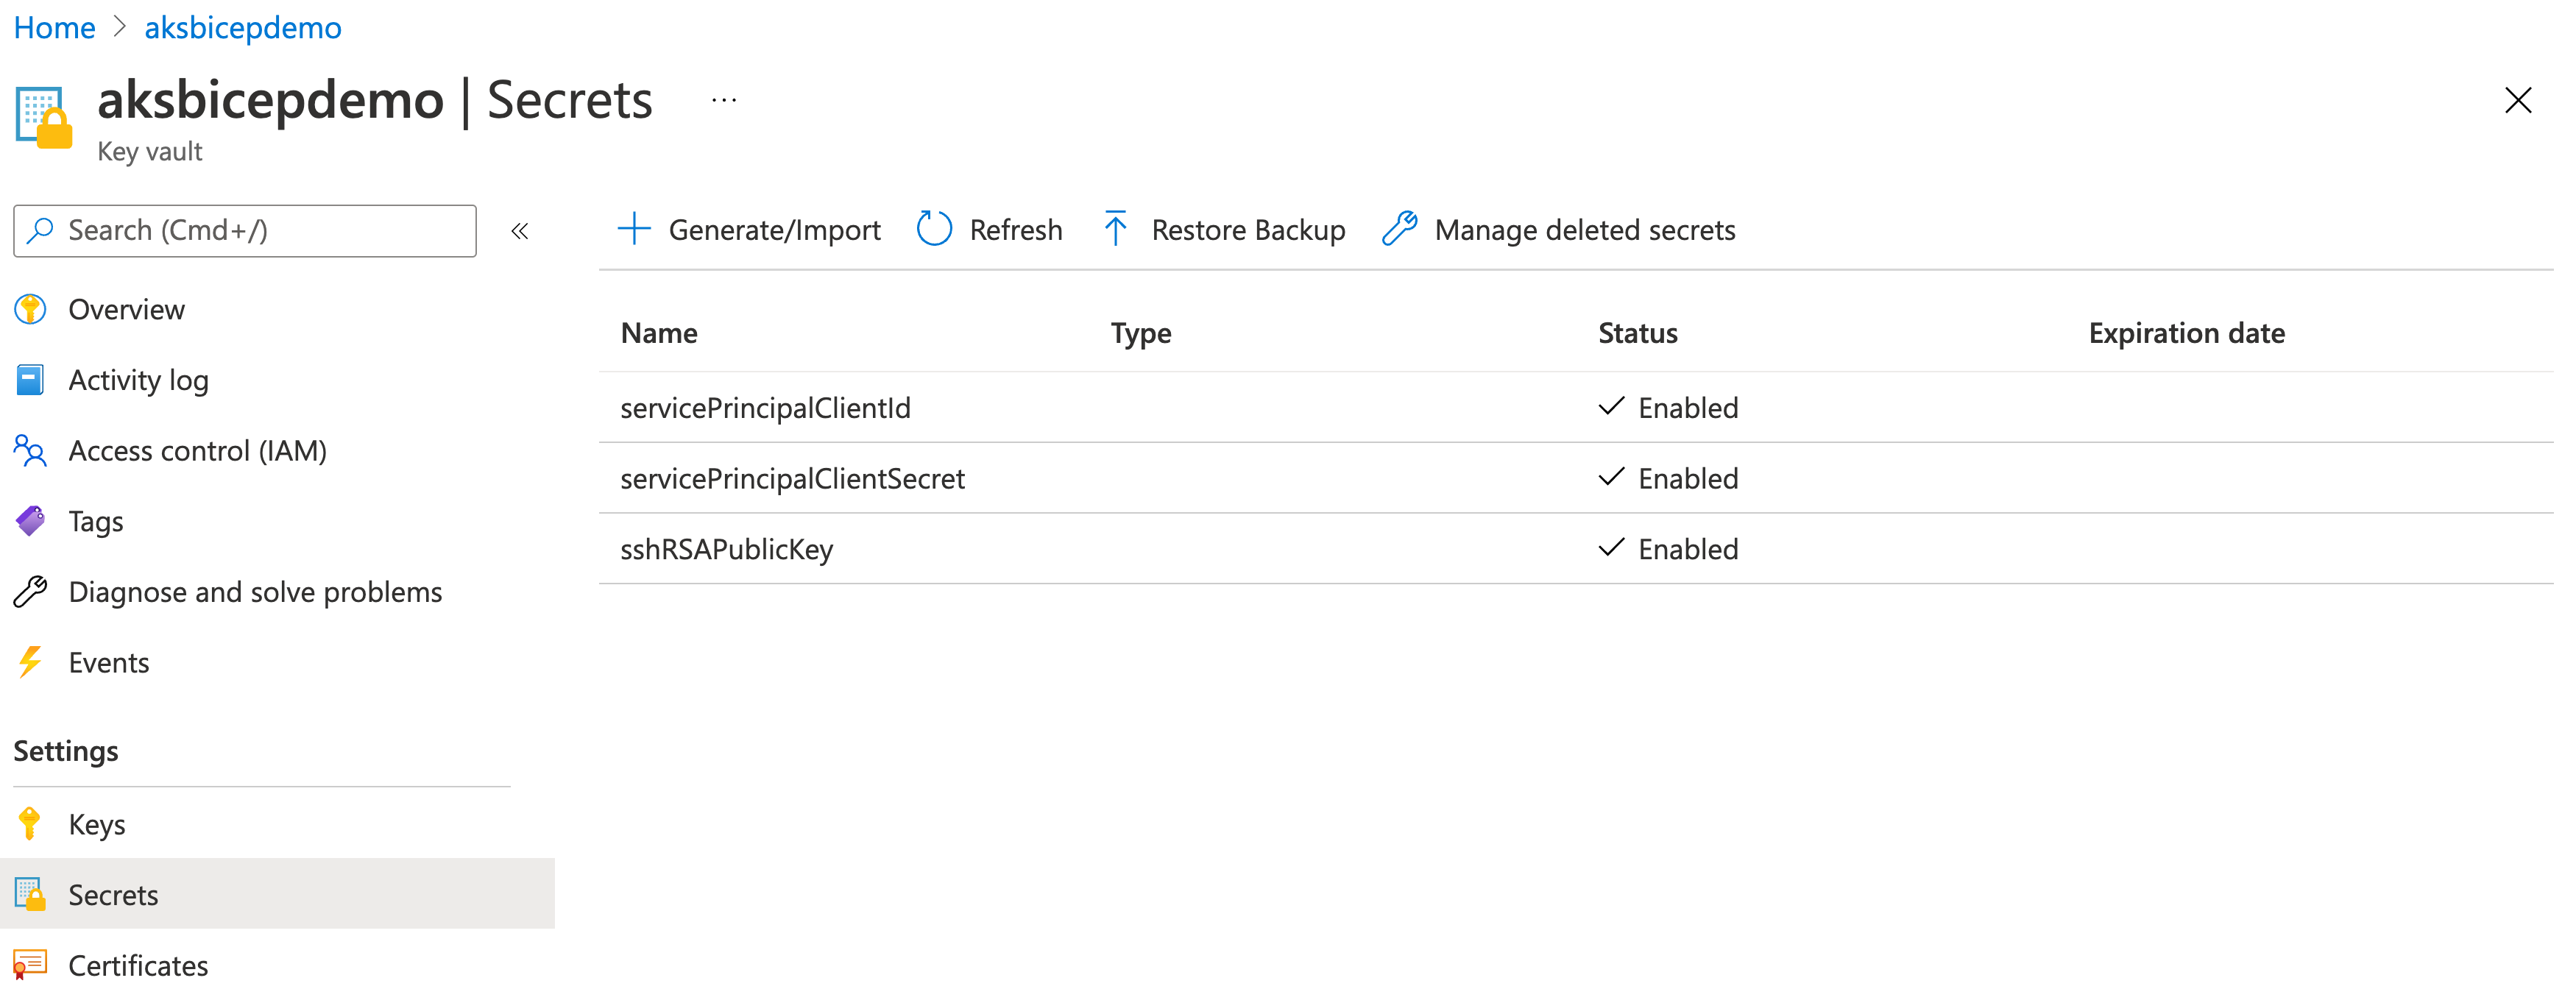Open Events via the lightning bolt icon
The height and width of the screenshot is (989, 2576).
pyautogui.click(x=30, y=663)
